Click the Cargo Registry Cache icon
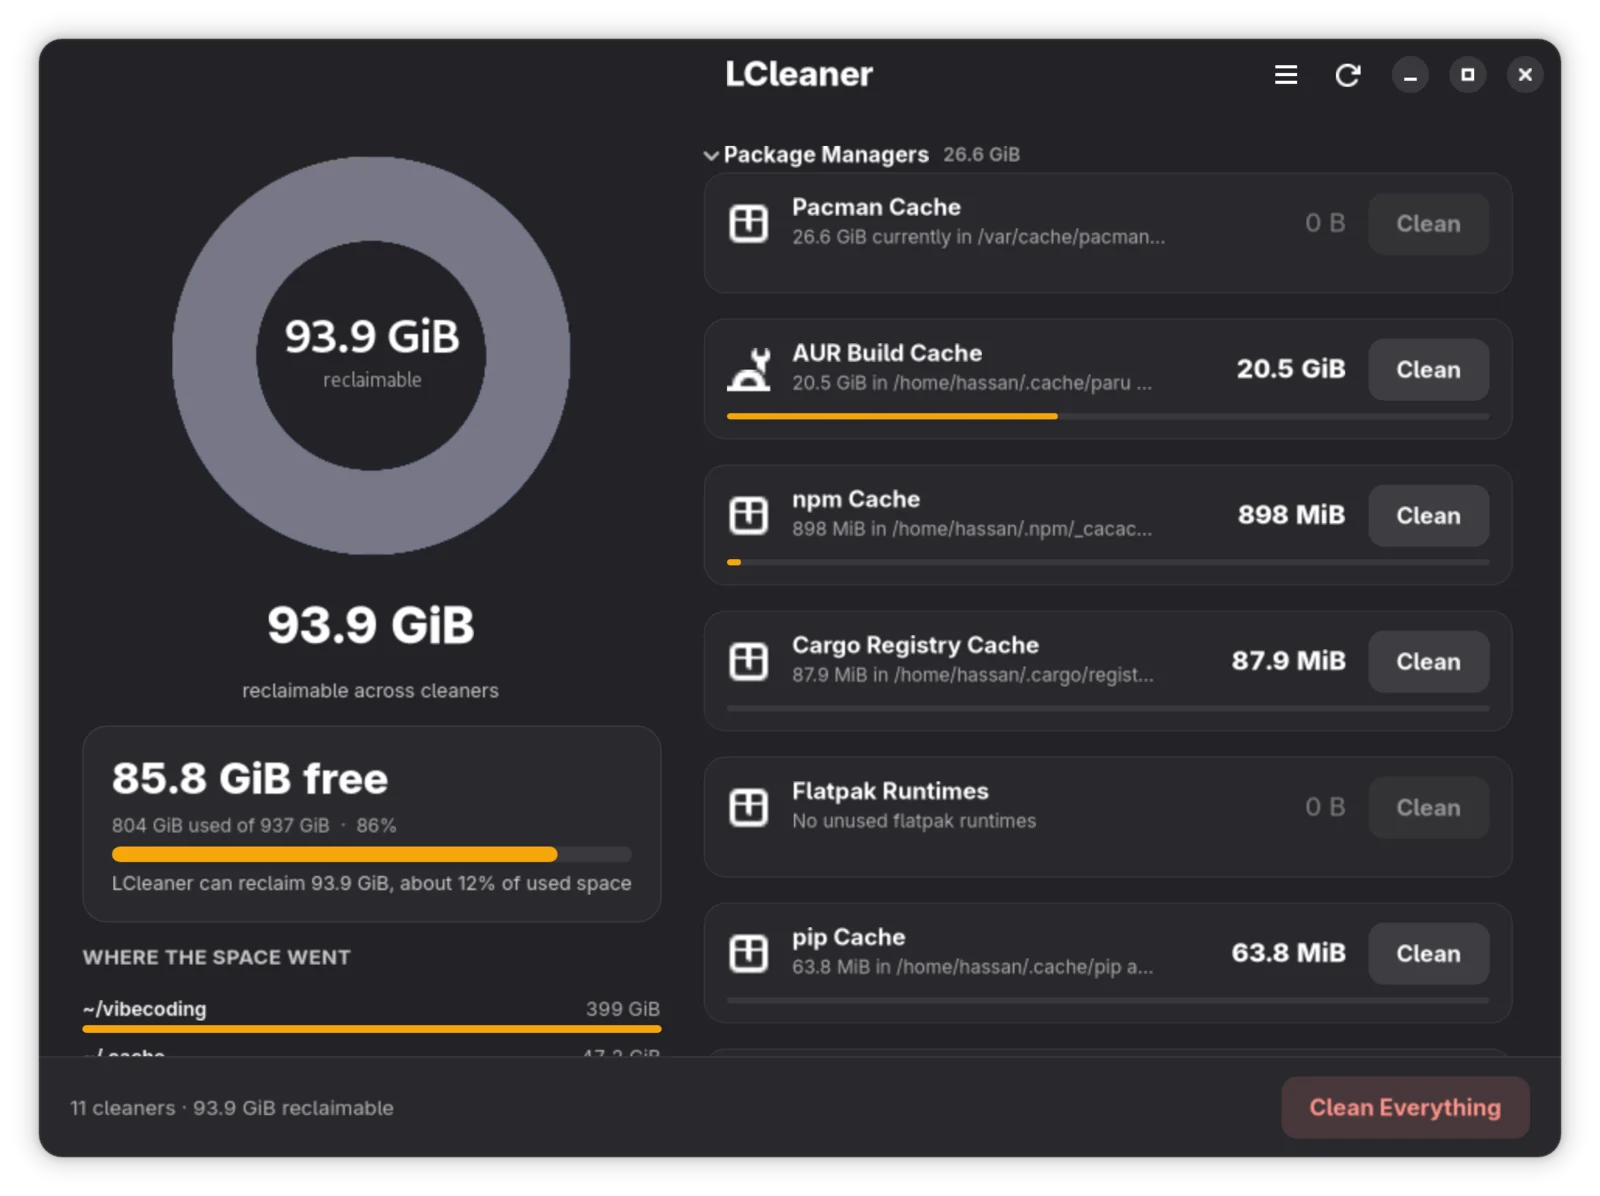Image resolution: width=1600 pixels, height=1196 pixels. tap(748, 661)
